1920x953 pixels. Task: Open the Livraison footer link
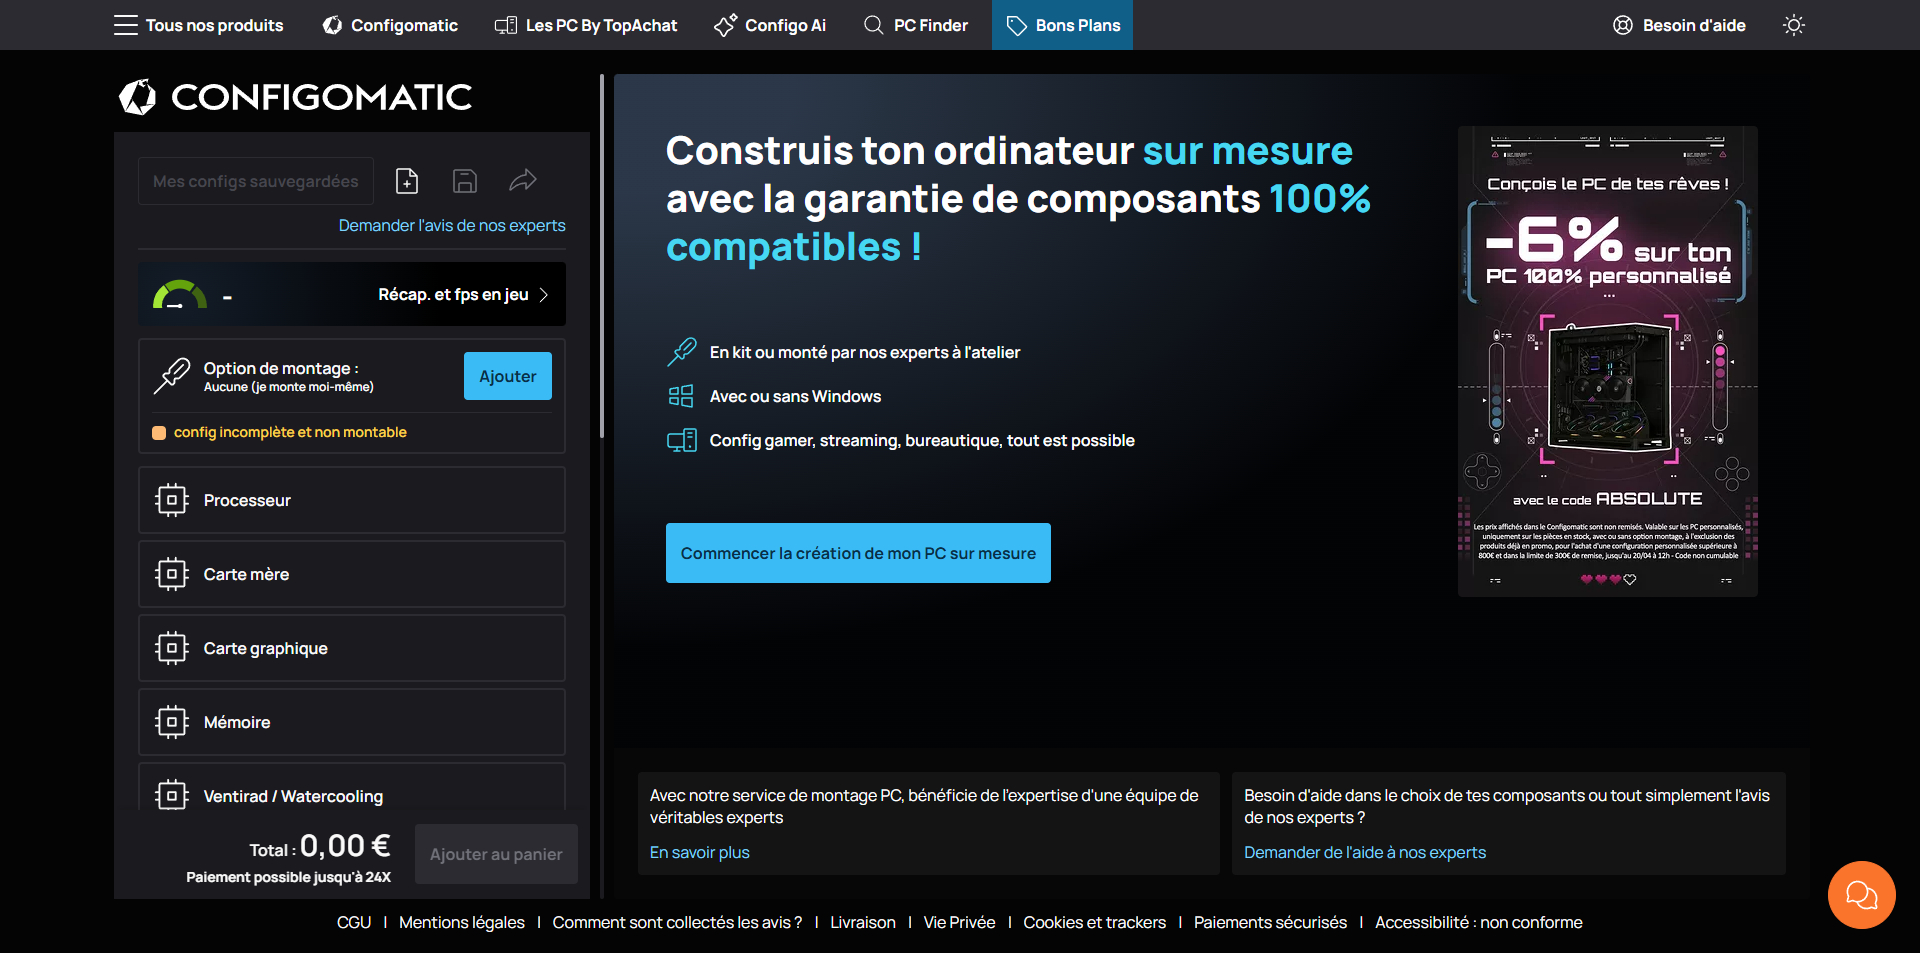coord(863,922)
